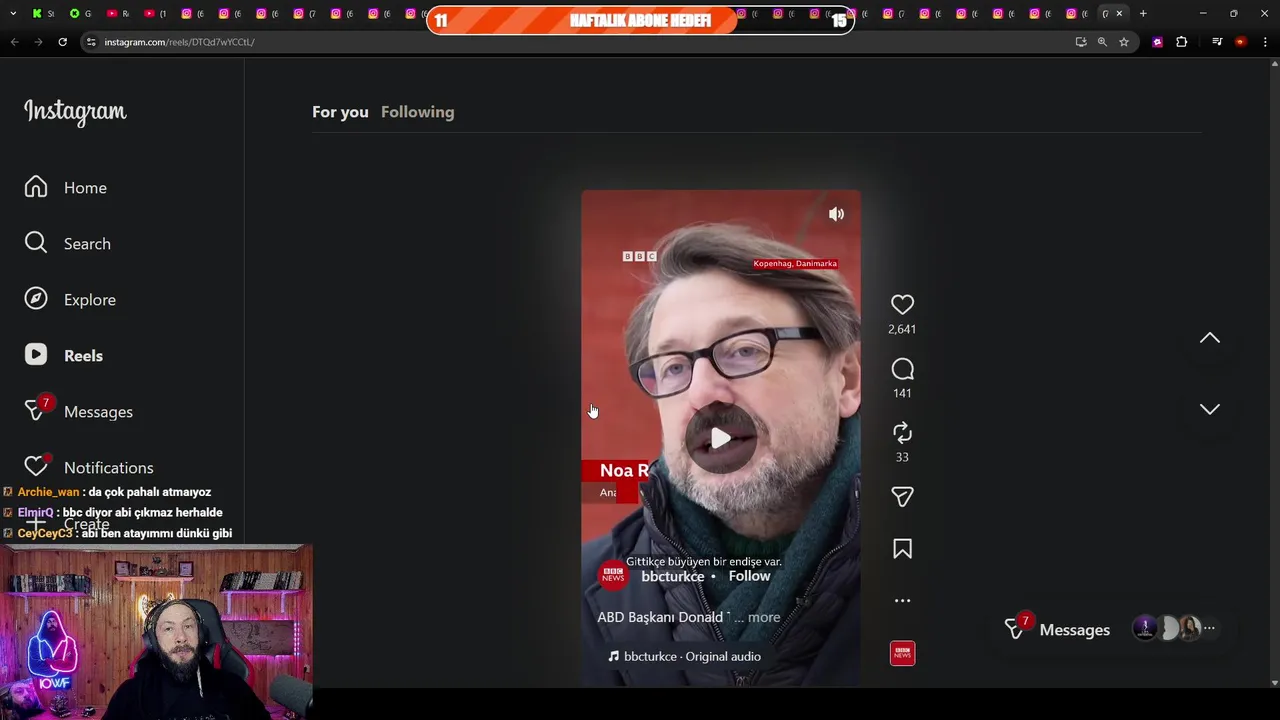Viewport: 1280px width, 720px height.
Task: Expand the tab search dropdown
Action: 13,14
